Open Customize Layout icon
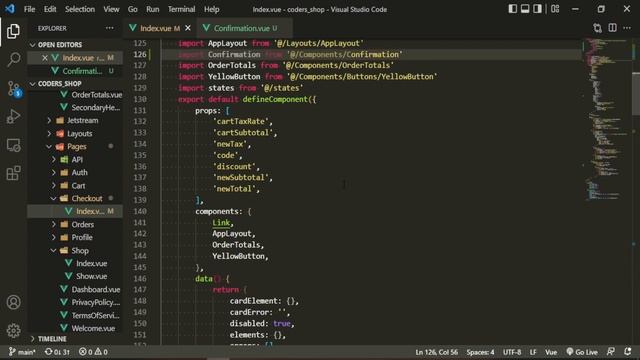Image resolution: width=640 pixels, height=360 pixels. click(x=555, y=9)
